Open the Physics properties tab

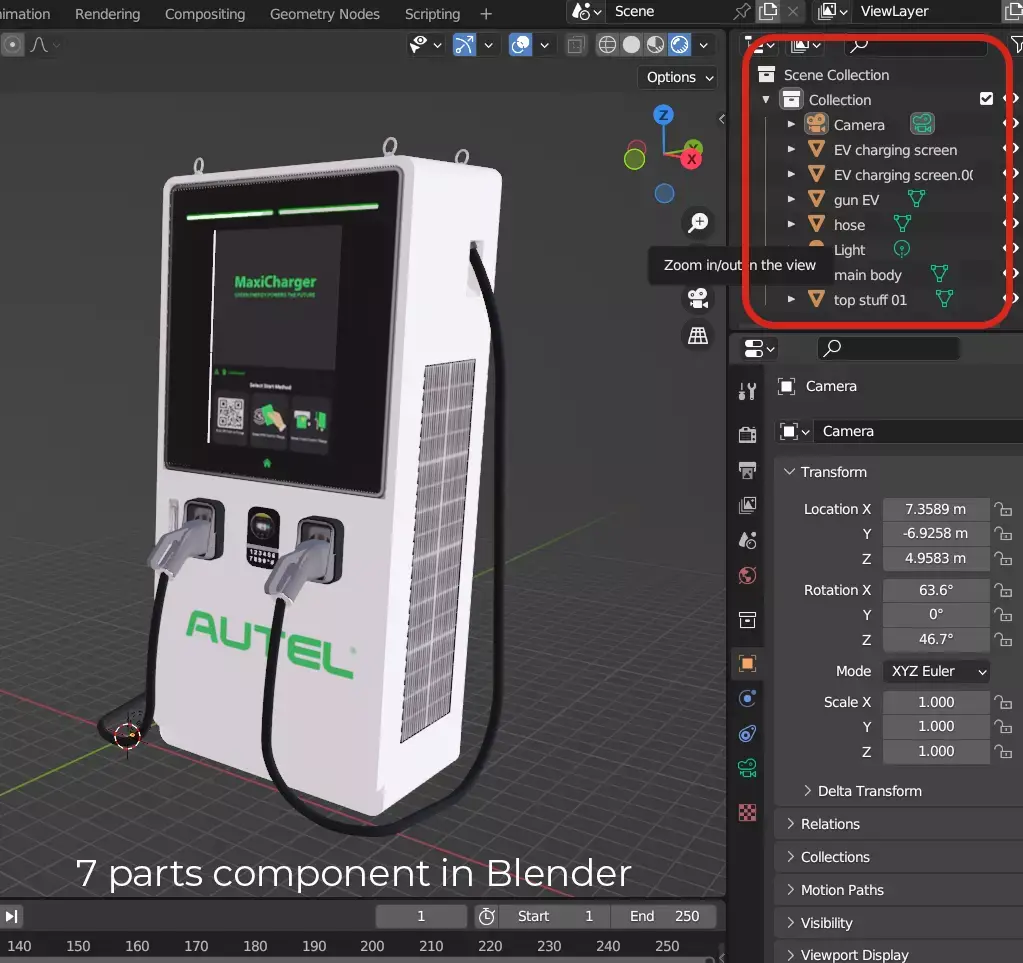(x=747, y=698)
